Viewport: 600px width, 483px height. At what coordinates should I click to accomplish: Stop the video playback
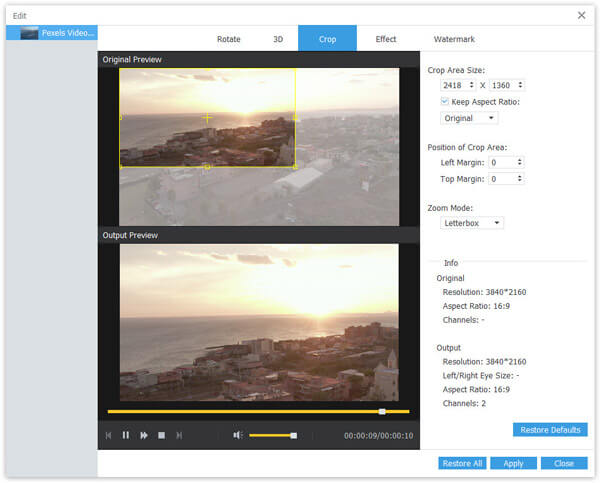[x=161, y=435]
